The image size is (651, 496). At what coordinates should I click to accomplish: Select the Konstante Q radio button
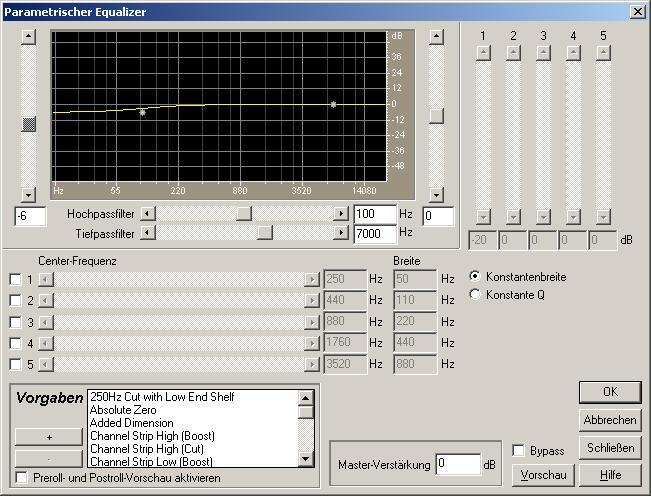pyautogui.click(x=475, y=295)
